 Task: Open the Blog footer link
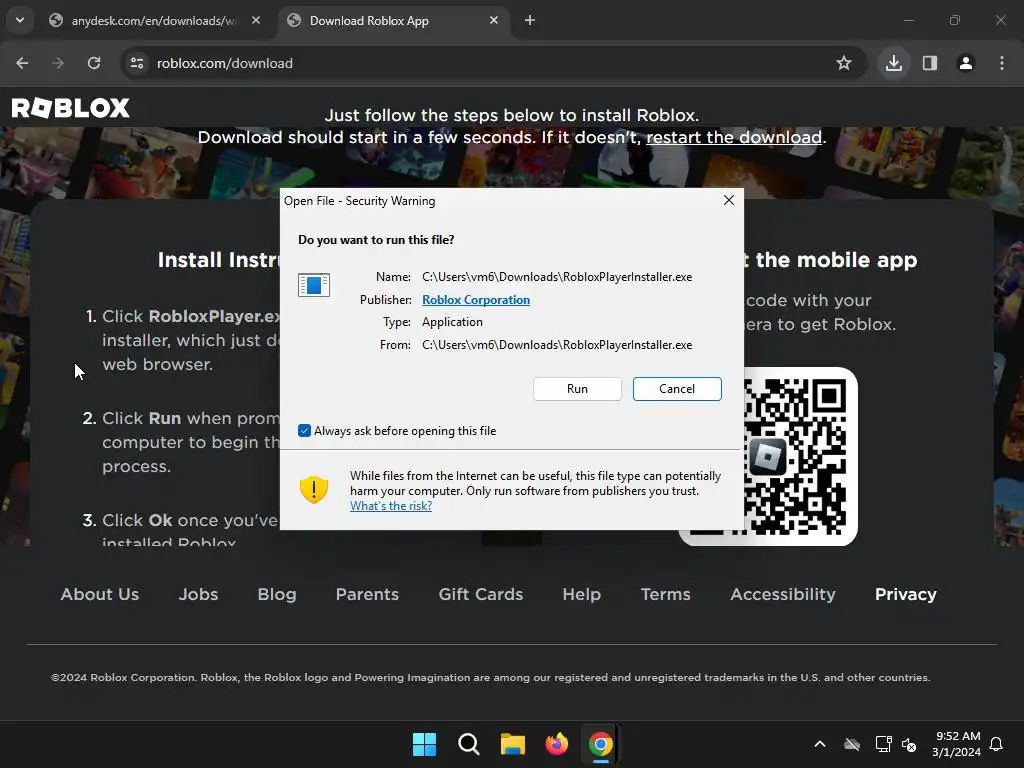pos(277,594)
